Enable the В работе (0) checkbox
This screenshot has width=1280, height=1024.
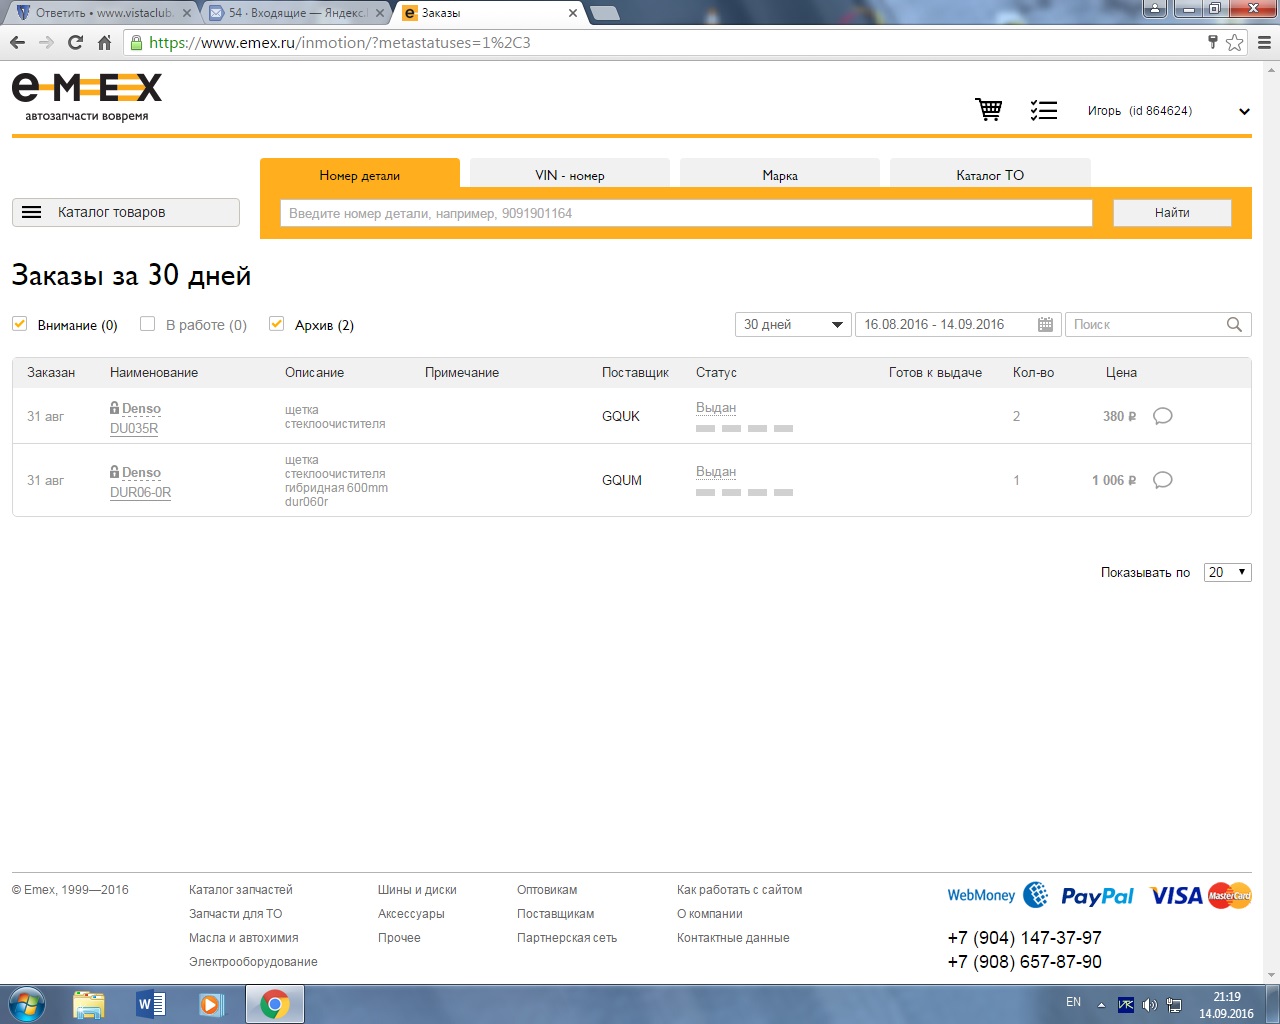(x=148, y=324)
